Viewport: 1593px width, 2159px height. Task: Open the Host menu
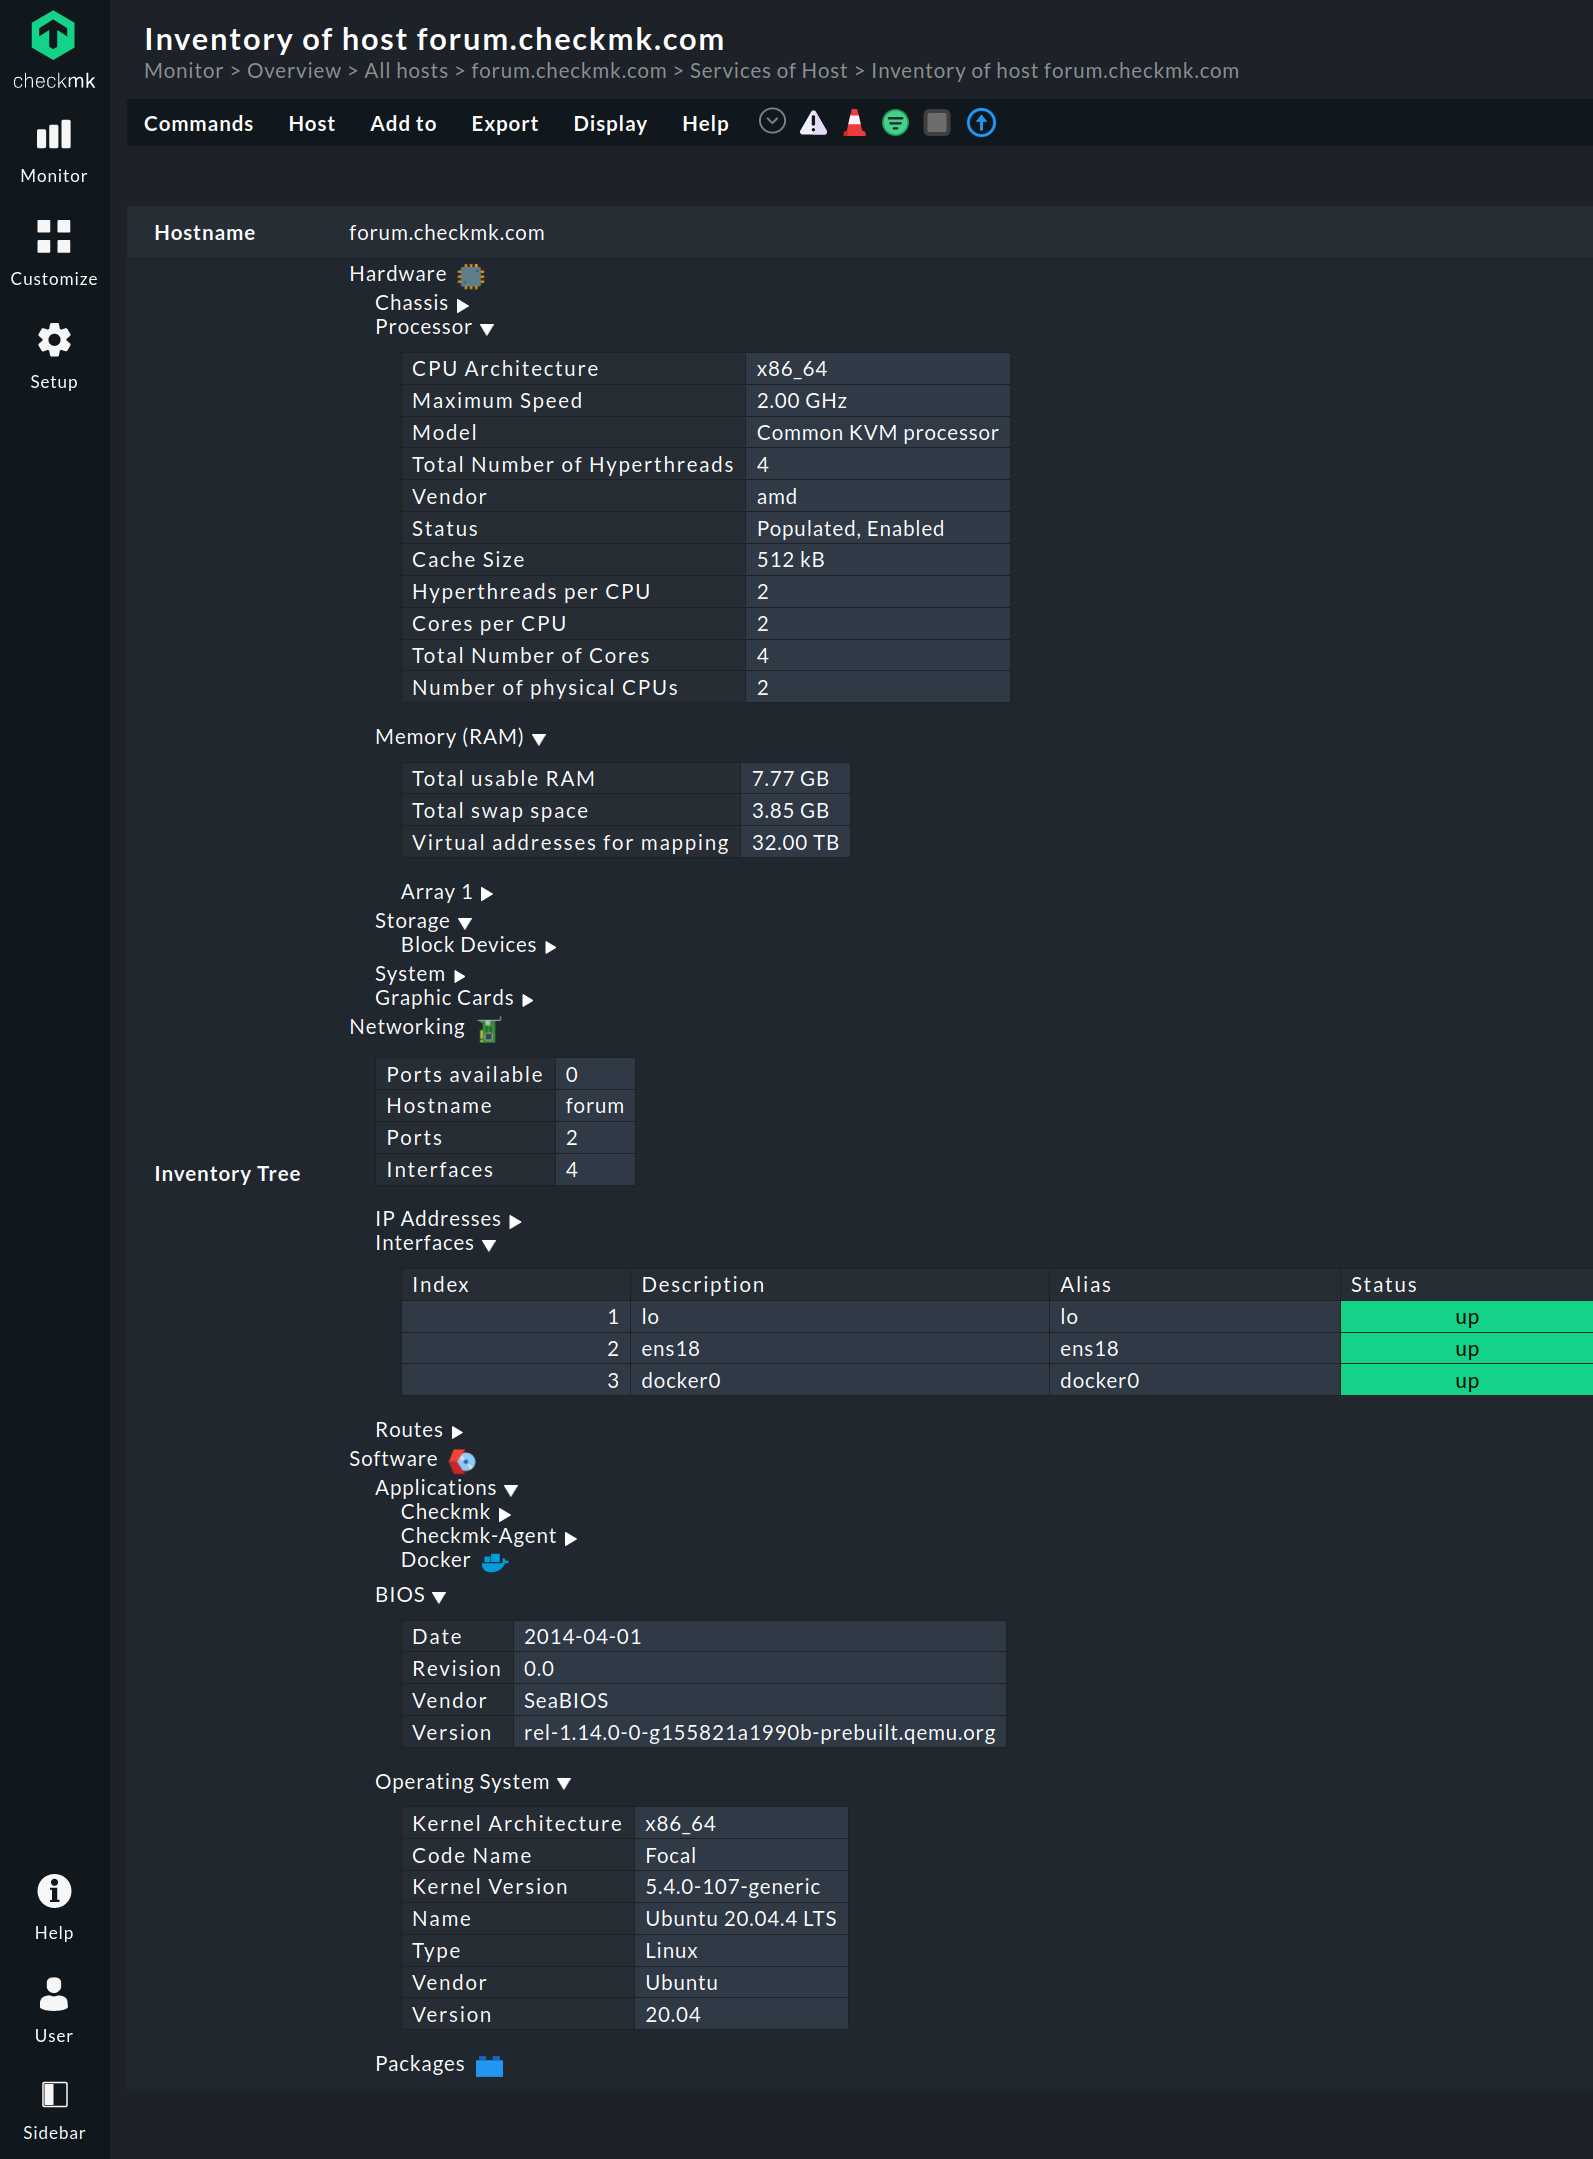[312, 123]
